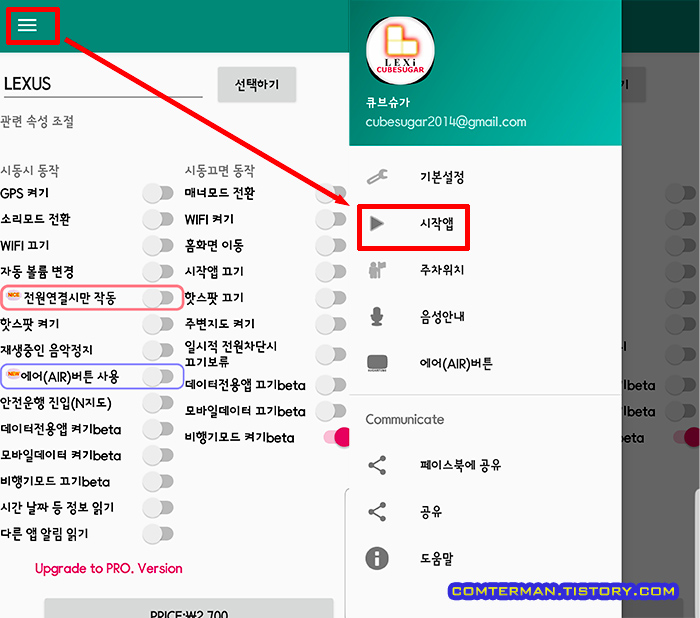700x618 pixels.
Task: Enable 에어(AIR)버튼 사용 switch
Action: point(158,376)
